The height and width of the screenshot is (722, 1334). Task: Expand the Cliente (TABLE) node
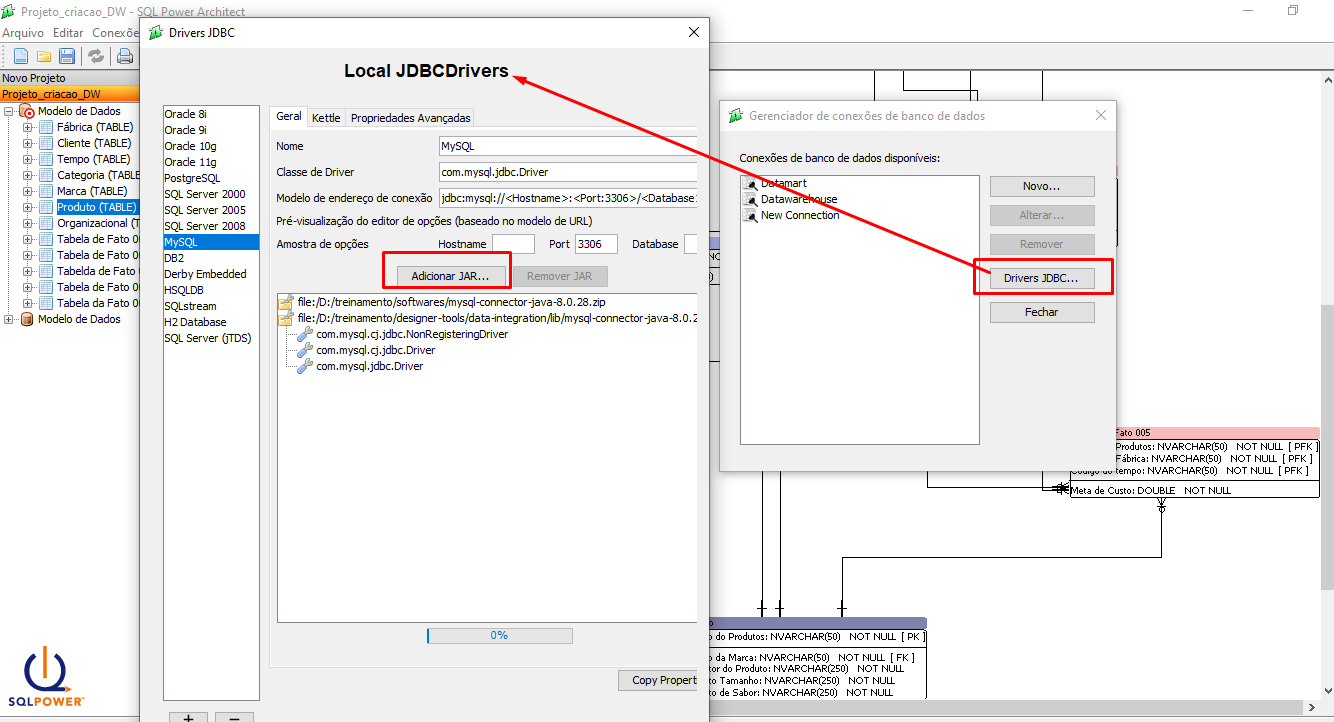coord(28,143)
